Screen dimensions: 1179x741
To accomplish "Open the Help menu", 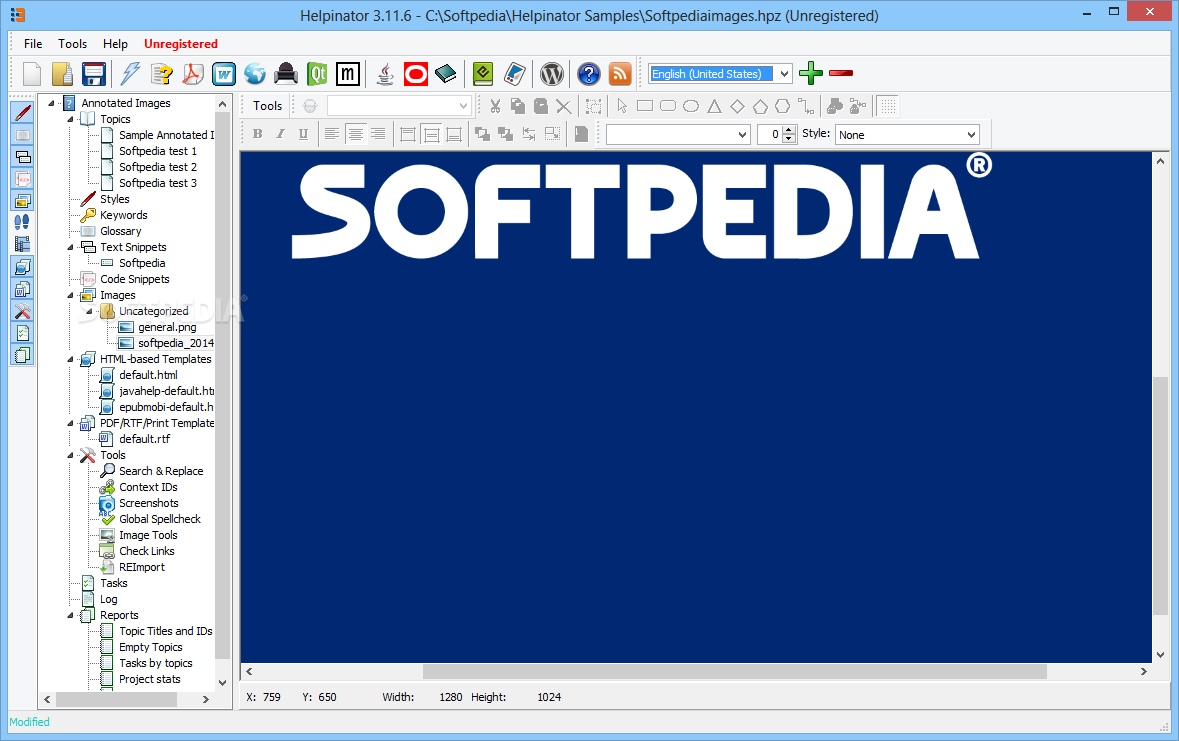I will click(x=115, y=44).
